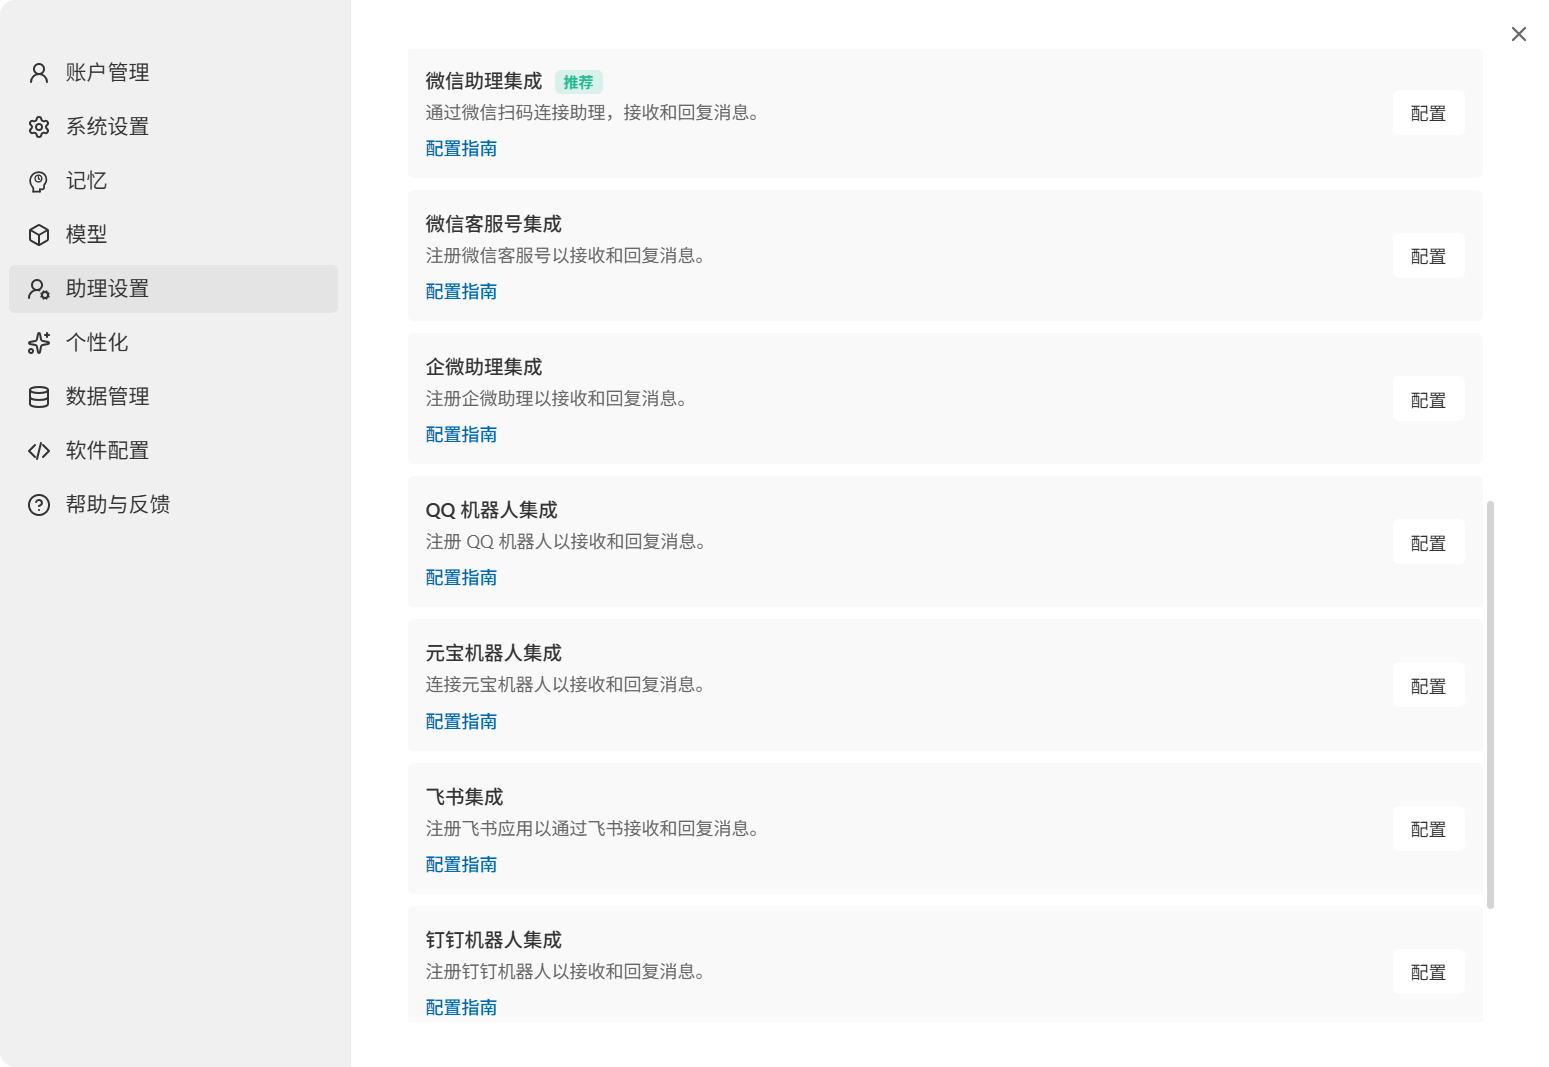Click text 连接元宝机器人以接收和回复消息。
The height and width of the screenshot is (1067, 1549).
tap(569, 685)
